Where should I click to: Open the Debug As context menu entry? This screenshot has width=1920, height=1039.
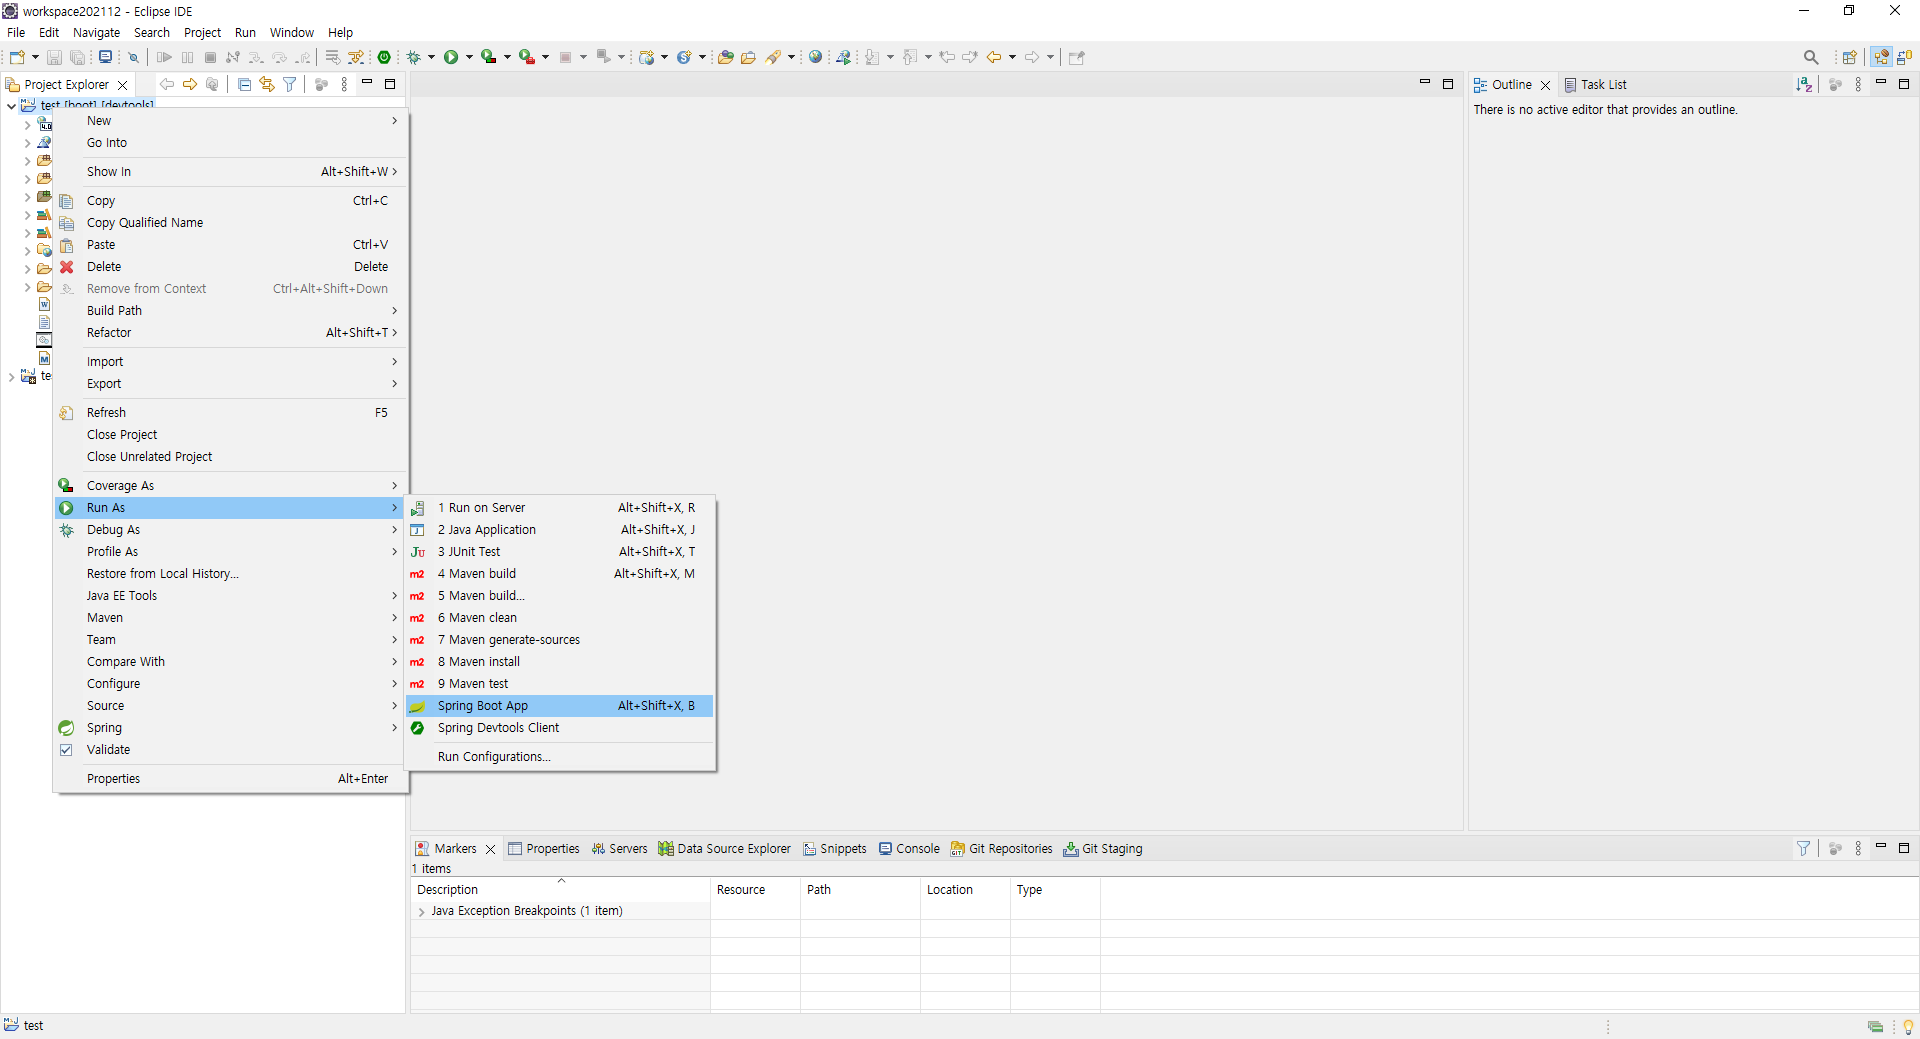pyautogui.click(x=232, y=530)
